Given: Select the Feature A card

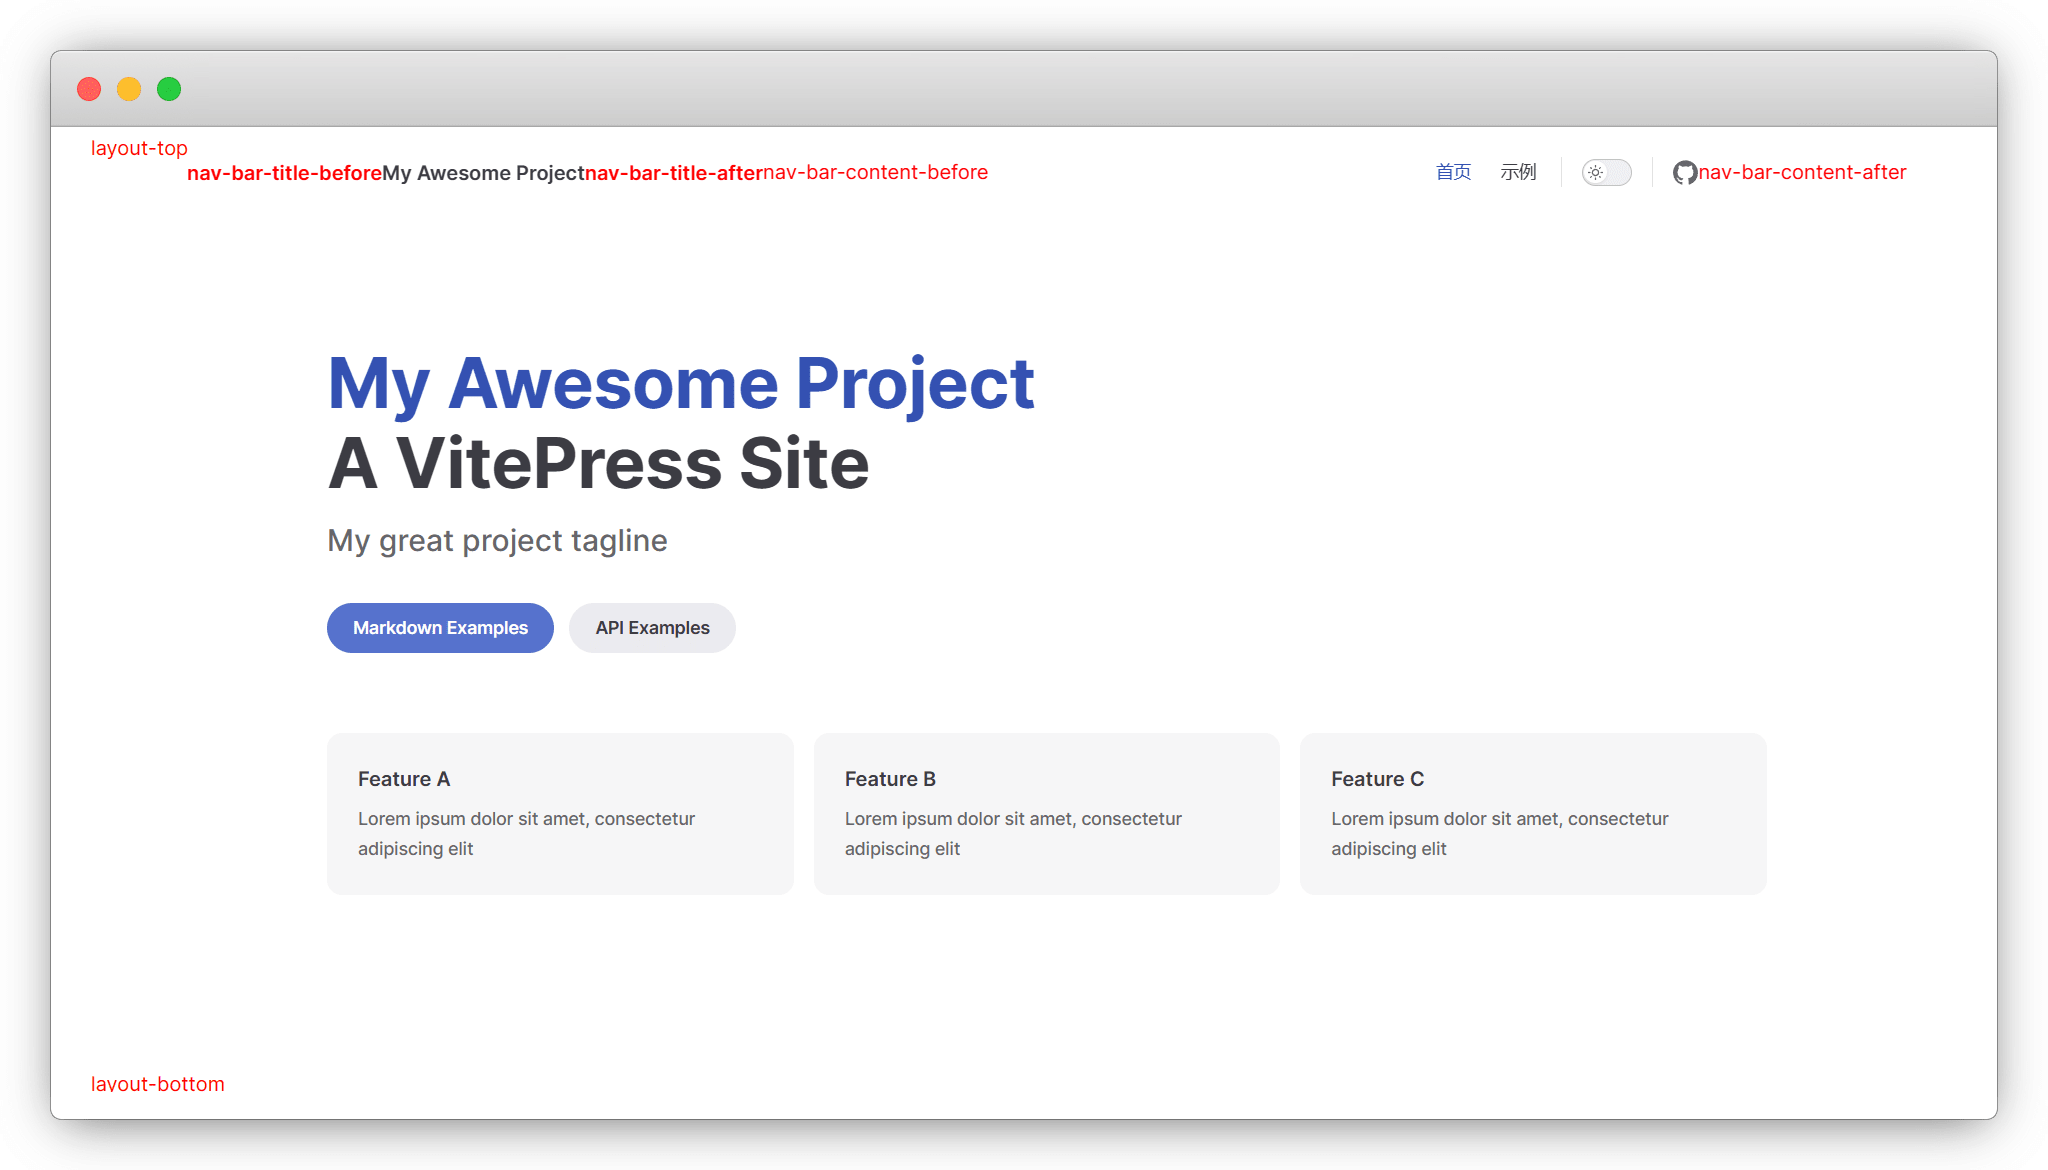Looking at the screenshot, I should [560, 813].
